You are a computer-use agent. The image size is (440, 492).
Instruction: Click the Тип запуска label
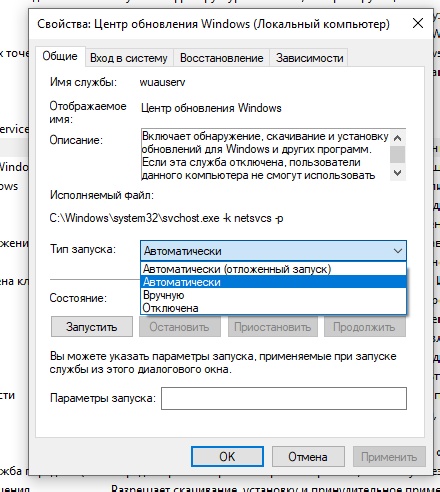(83, 249)
